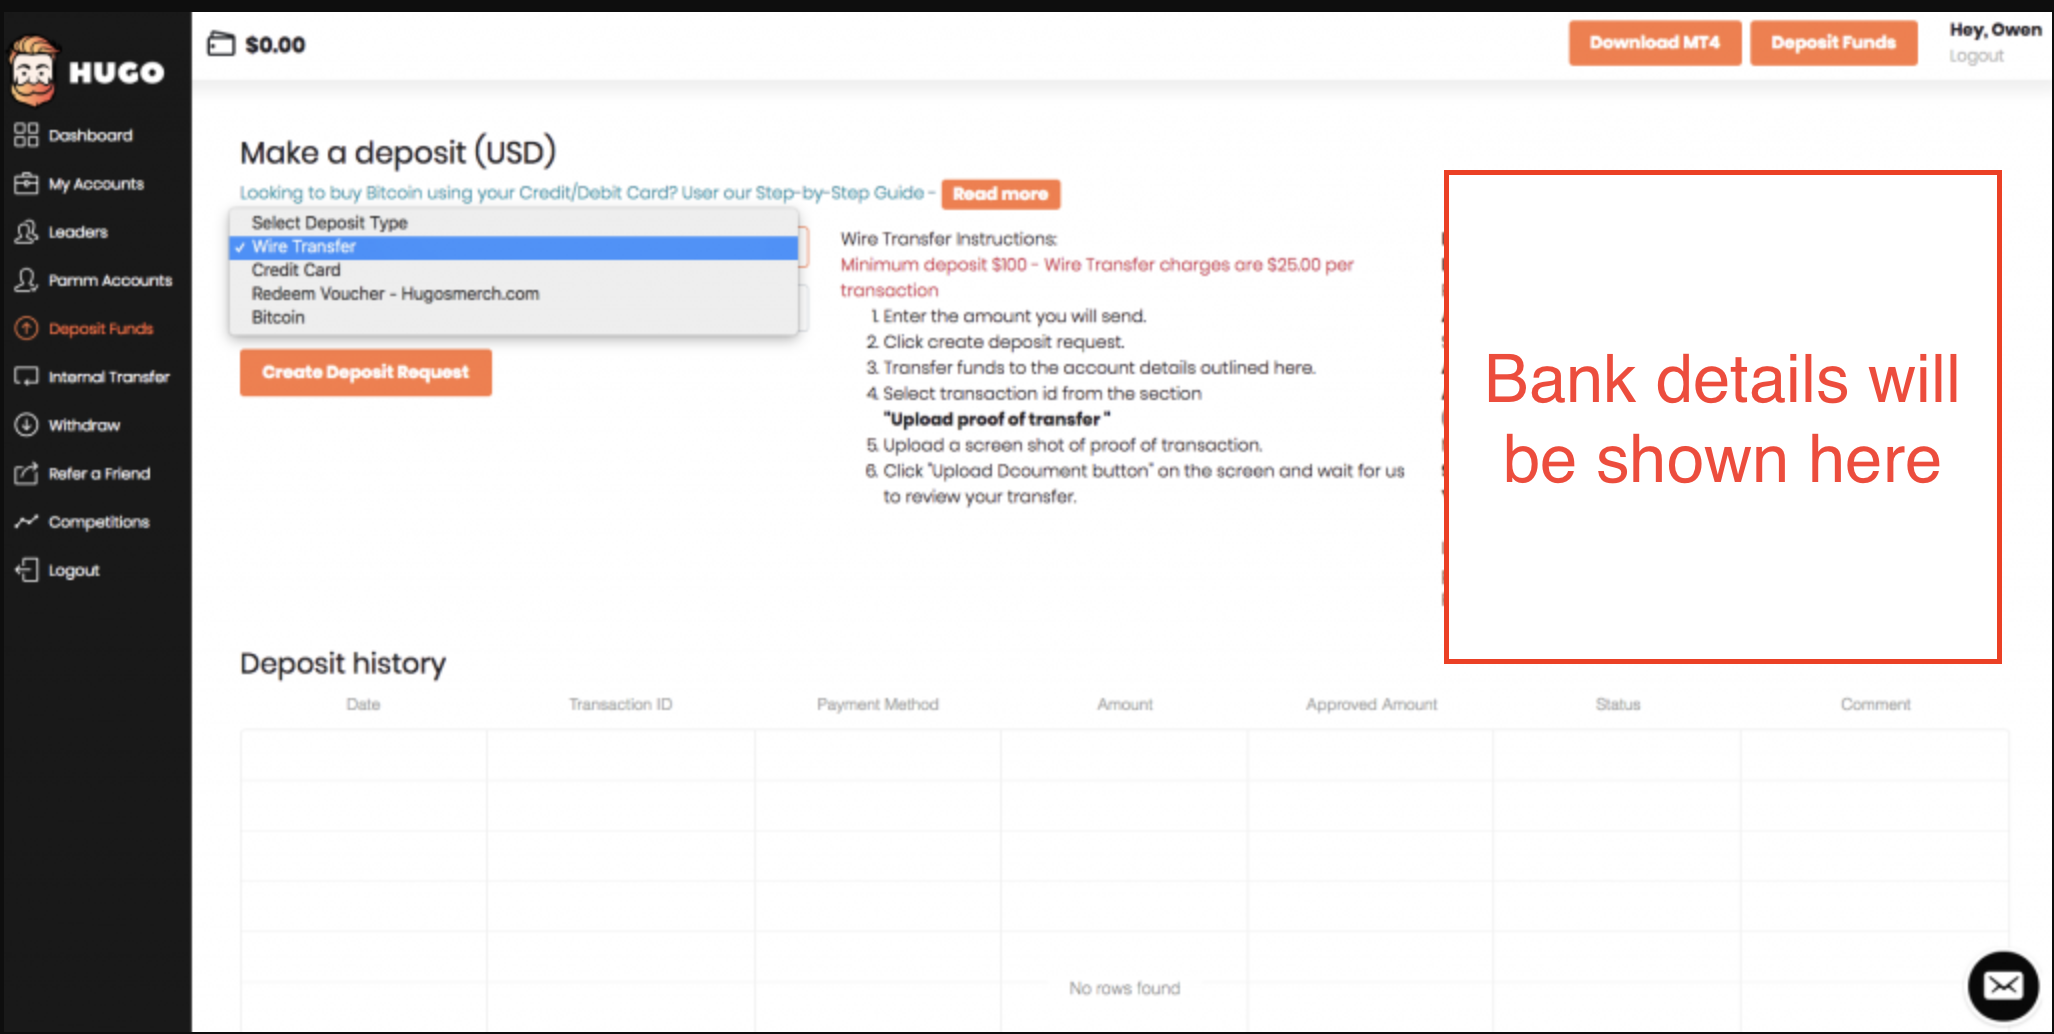Viewport: 2054px width, 1034px height.
Task: Choose Credit Card from deposit dropdown
Action: click(296, 270)
